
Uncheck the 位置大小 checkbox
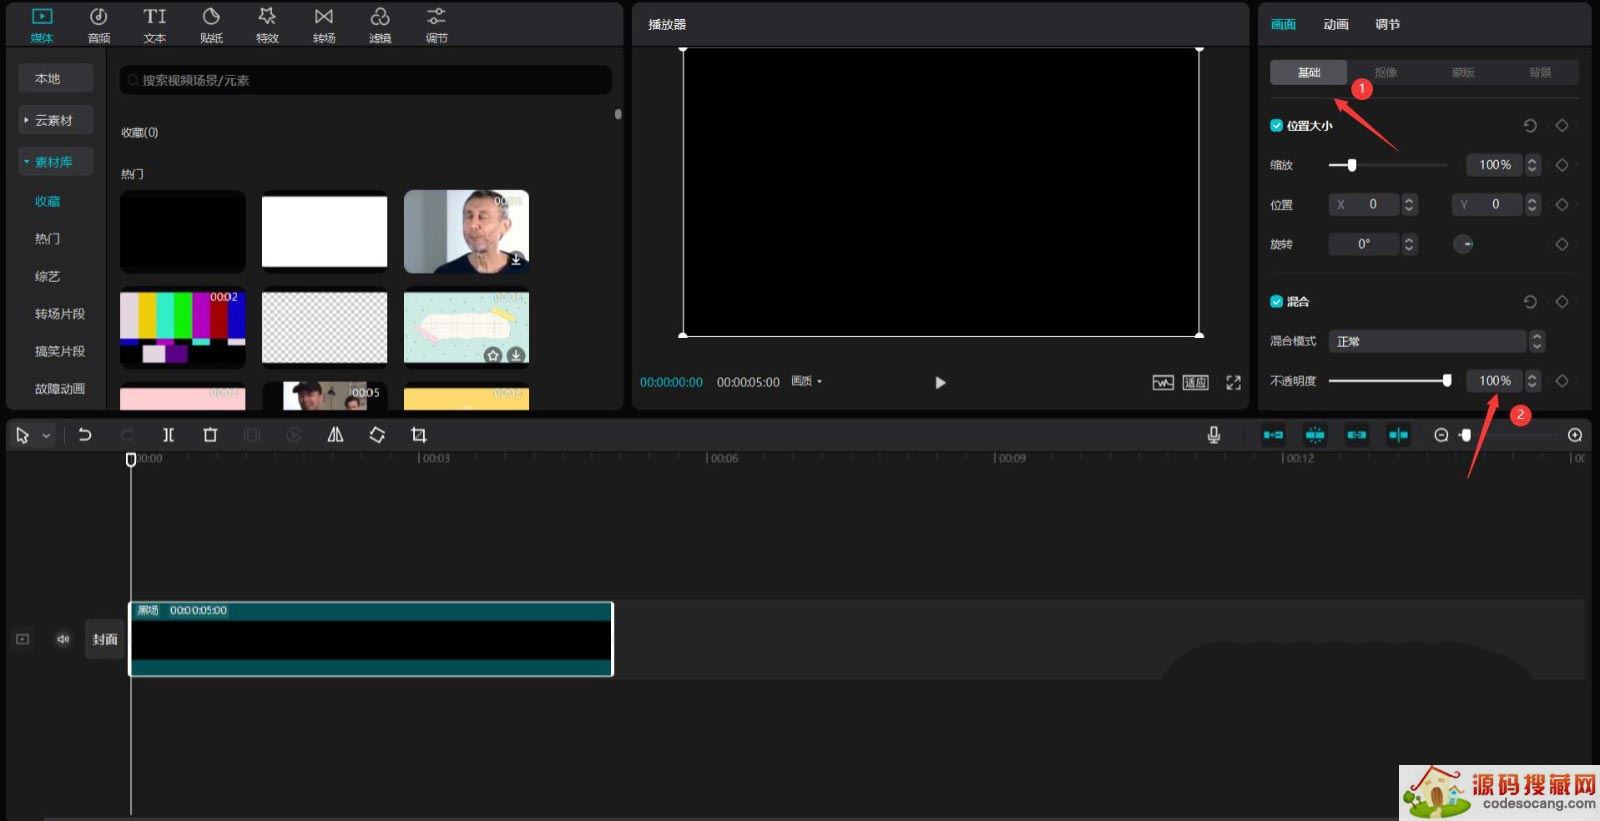click(x=1276, y=126)
